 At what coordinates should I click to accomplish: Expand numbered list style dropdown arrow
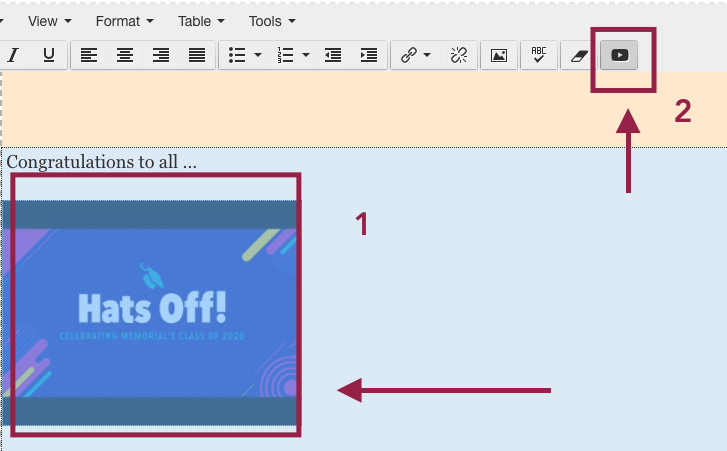click(x=306, y=55)
